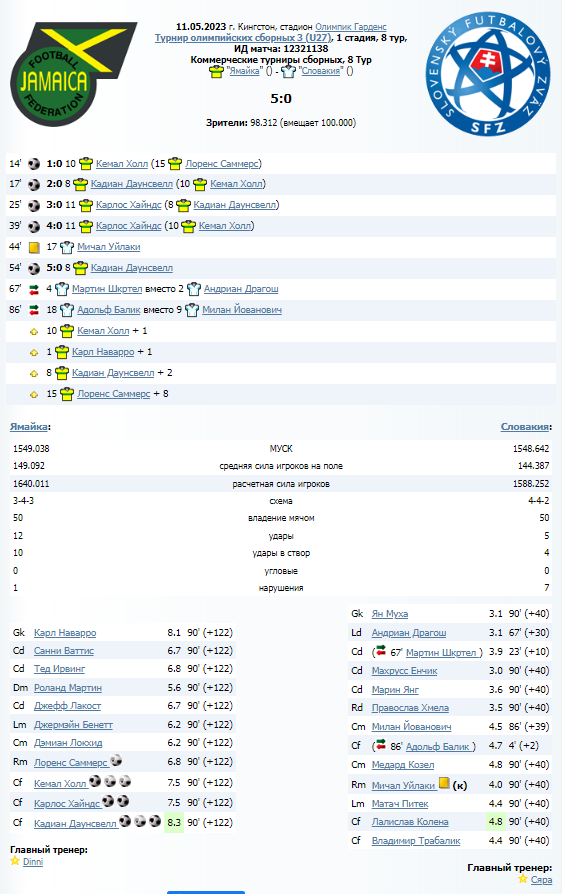Click the yellow card icon at minute 44

click(34, 247)
